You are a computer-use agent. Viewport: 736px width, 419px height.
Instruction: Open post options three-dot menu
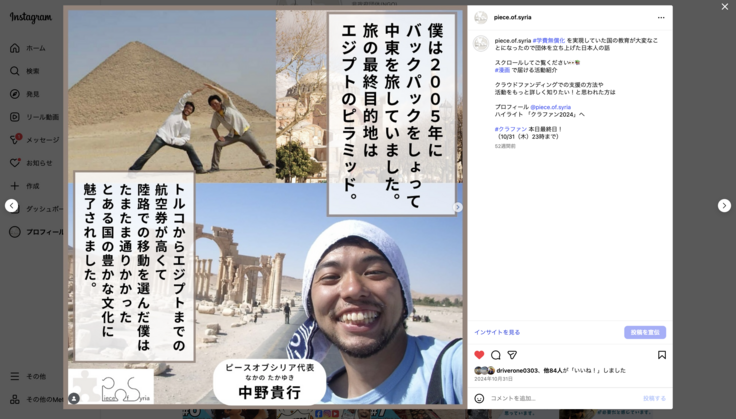[x=661, y=17]
